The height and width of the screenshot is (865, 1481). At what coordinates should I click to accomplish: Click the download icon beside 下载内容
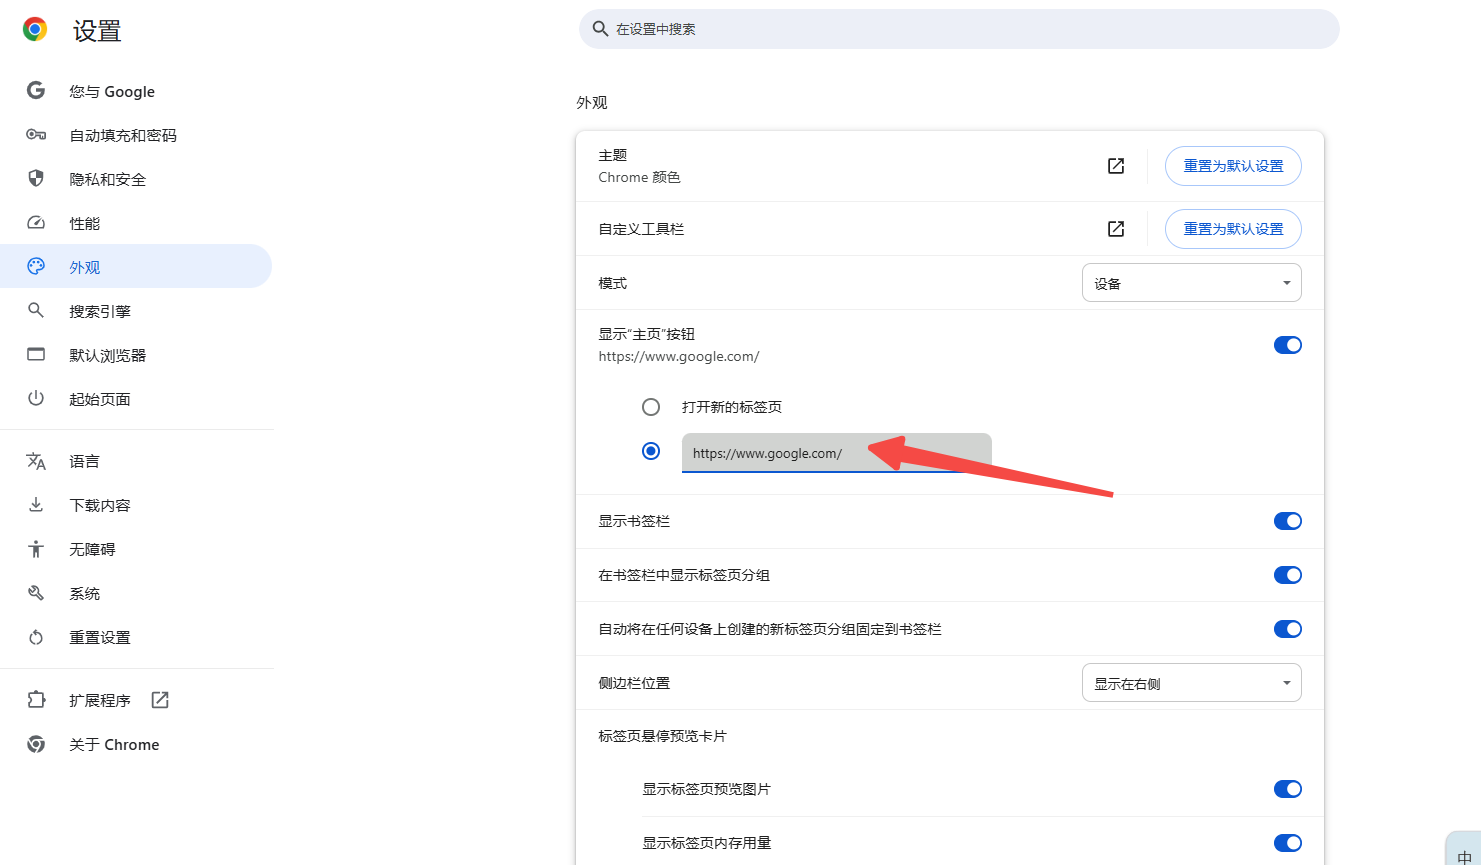point(36,505)
